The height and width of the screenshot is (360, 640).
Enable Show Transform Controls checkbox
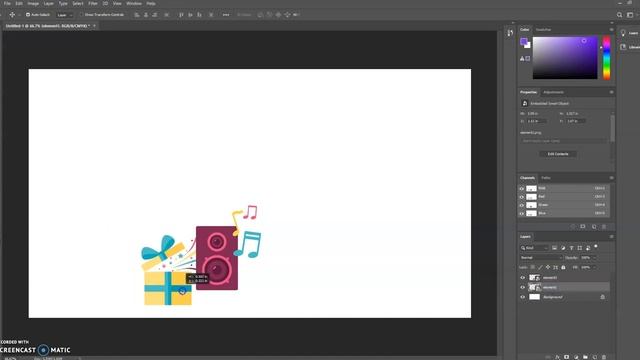pyautogui.click(x=82, y=15)
